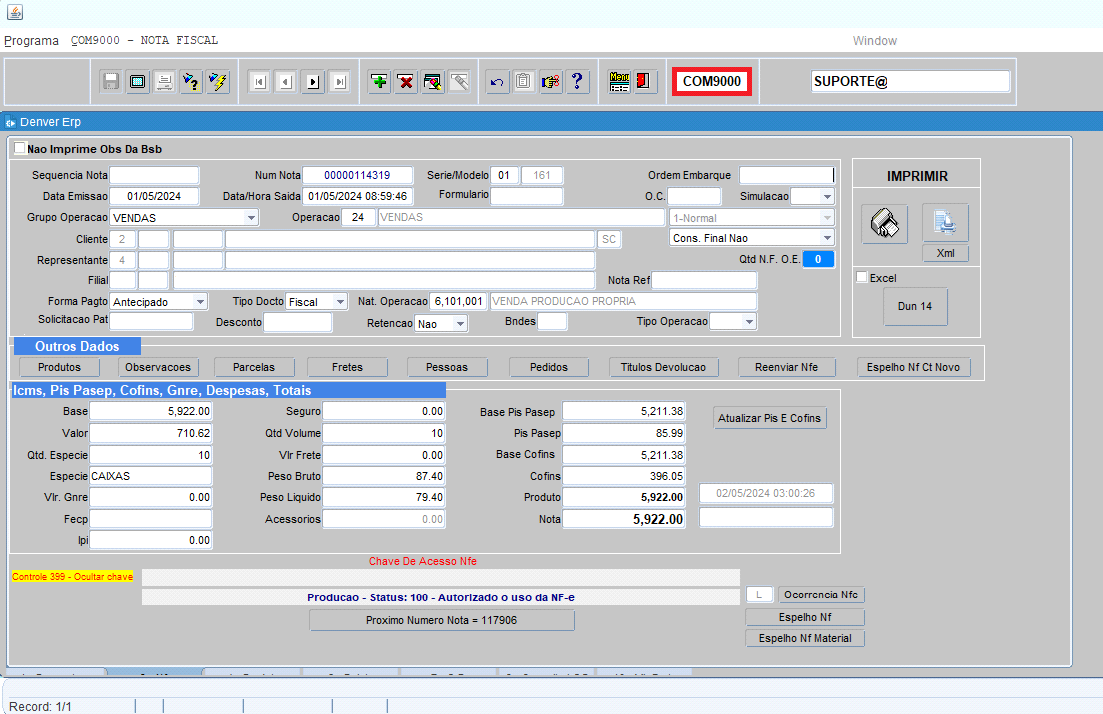Screen dimensions: 1103x714
Task: Open the Tipo Operacao dropdown
Action: (749, 321)
